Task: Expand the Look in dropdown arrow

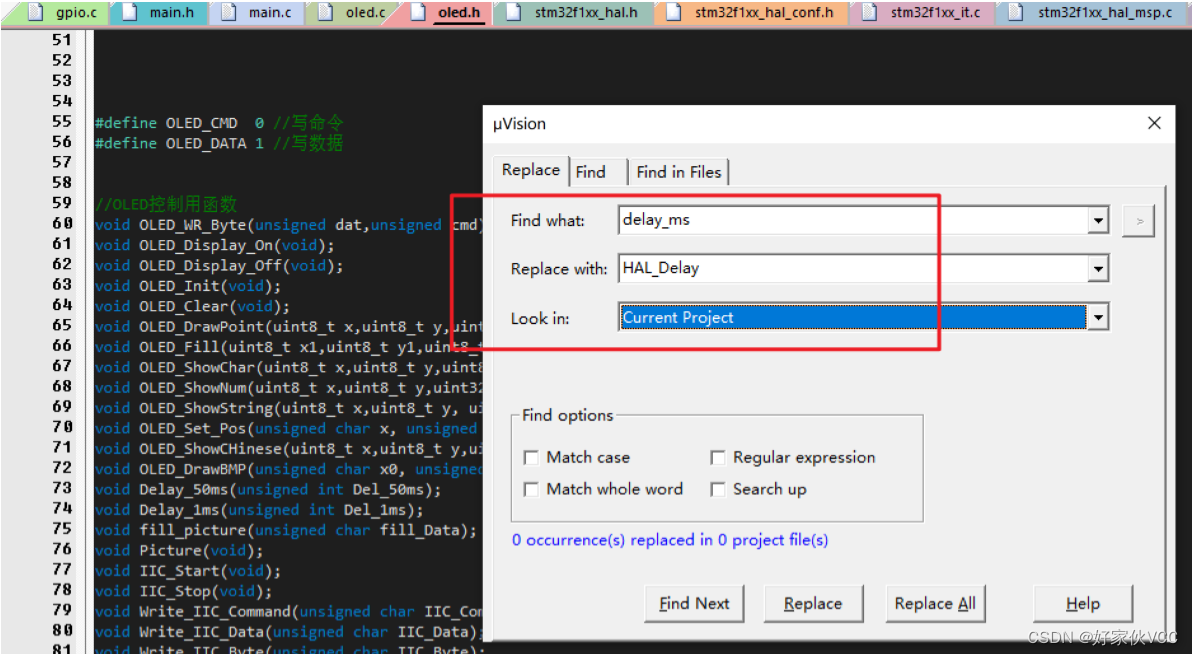Action: 1098,318
